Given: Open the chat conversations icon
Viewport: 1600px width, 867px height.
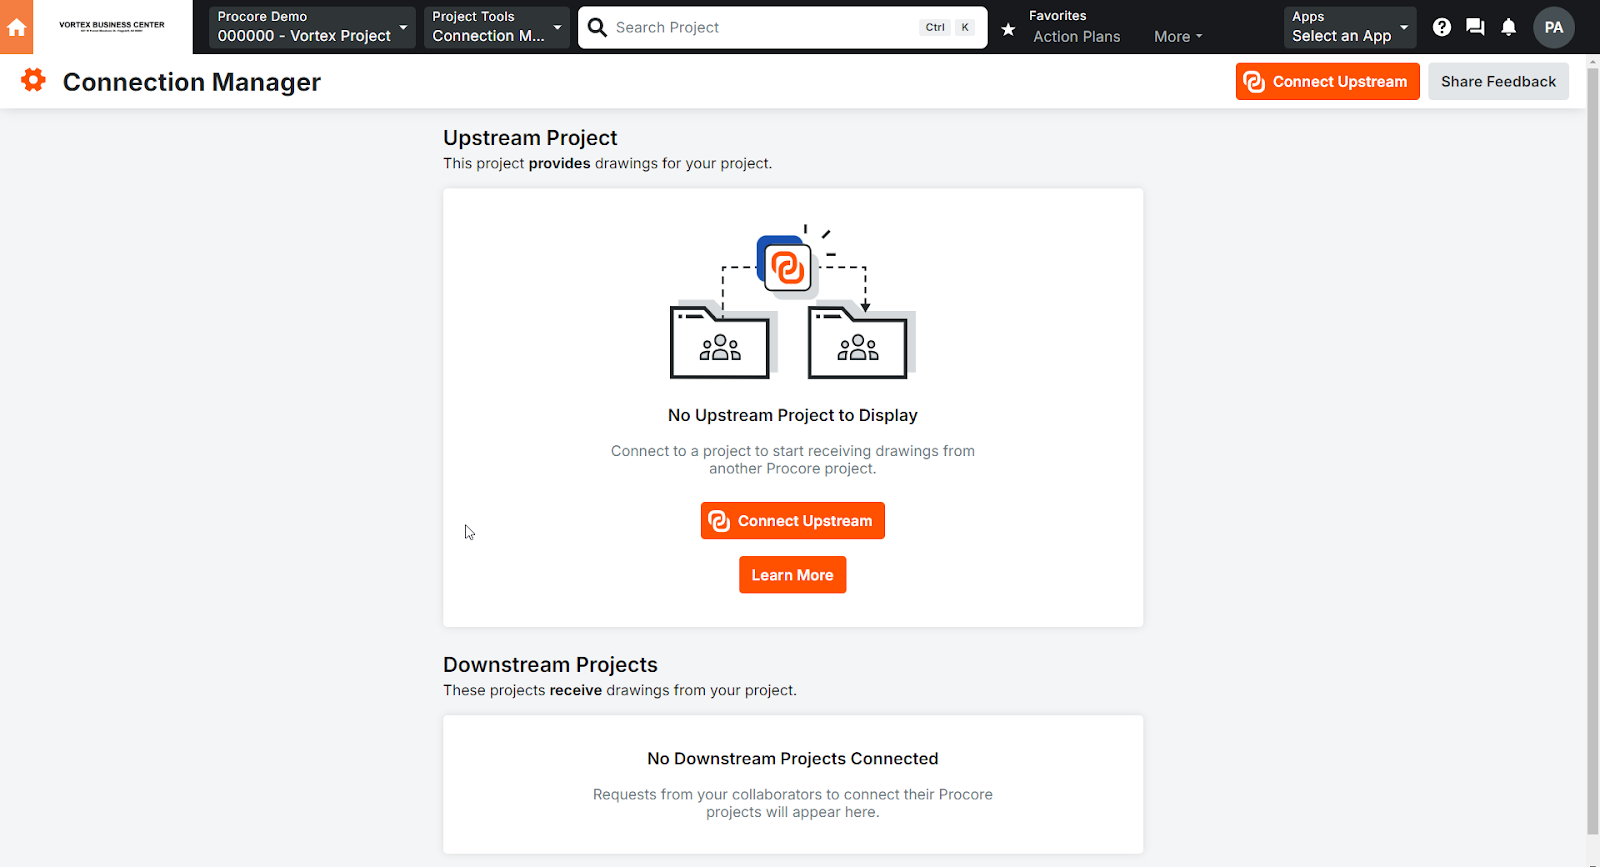Looking at the screenshot, I should tap(1475, 27).
